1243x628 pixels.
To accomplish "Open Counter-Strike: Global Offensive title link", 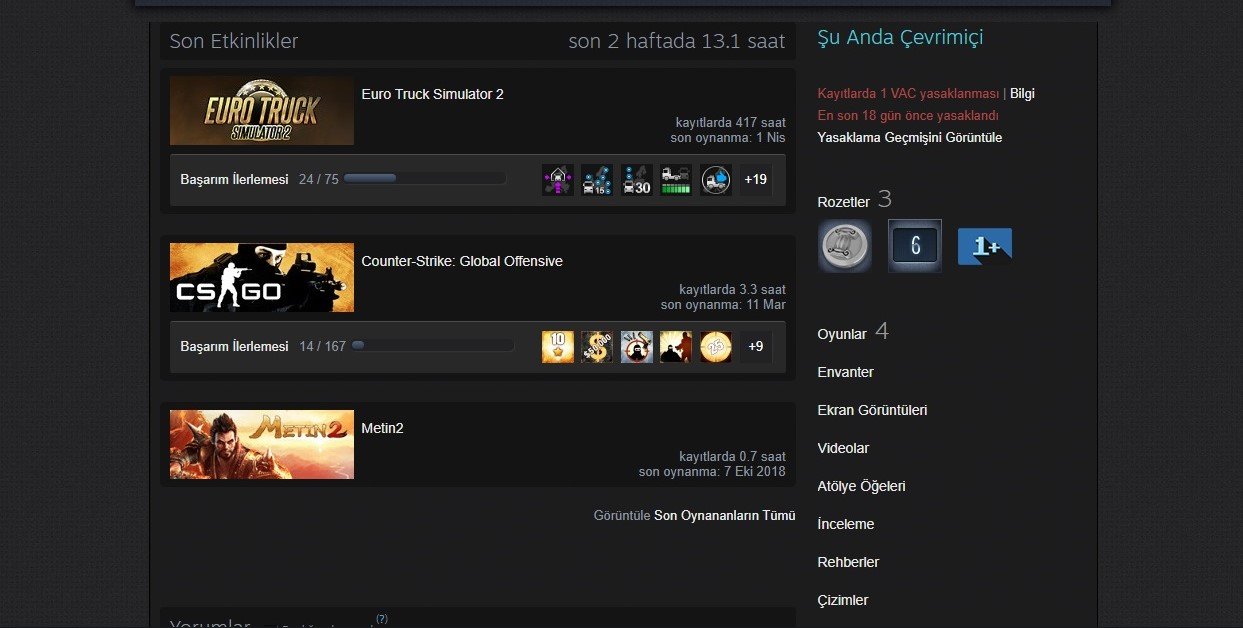I will click(x=462, y=261).
